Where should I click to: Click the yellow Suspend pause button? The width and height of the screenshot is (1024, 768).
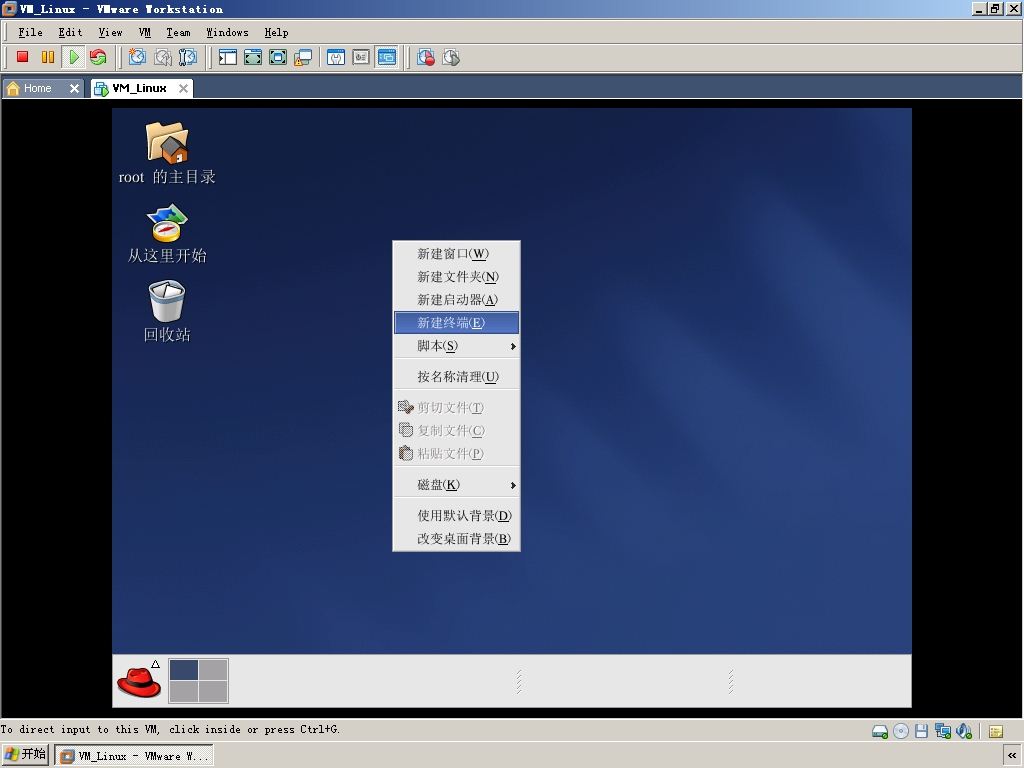(48, 57)
